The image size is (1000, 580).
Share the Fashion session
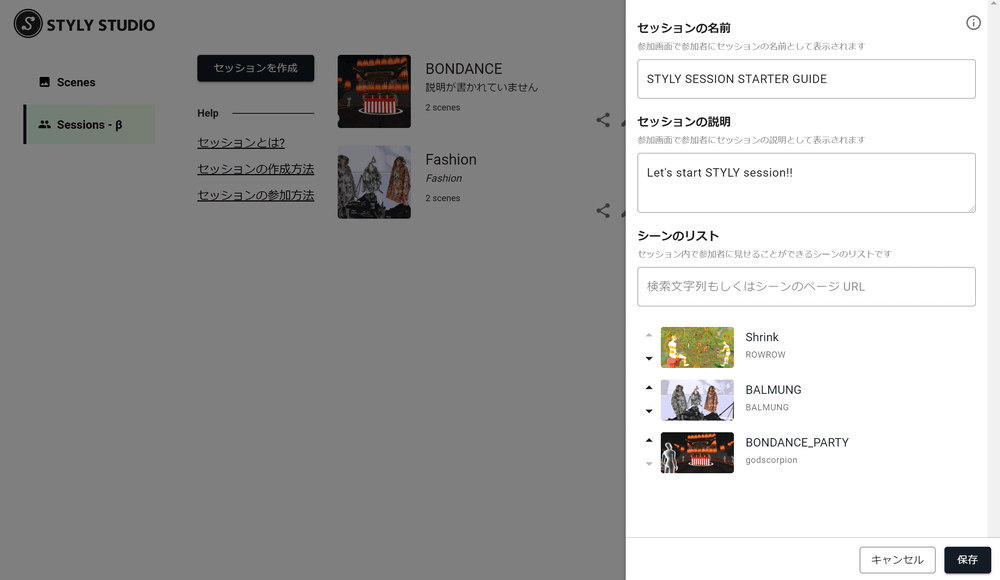coord(603,211)
